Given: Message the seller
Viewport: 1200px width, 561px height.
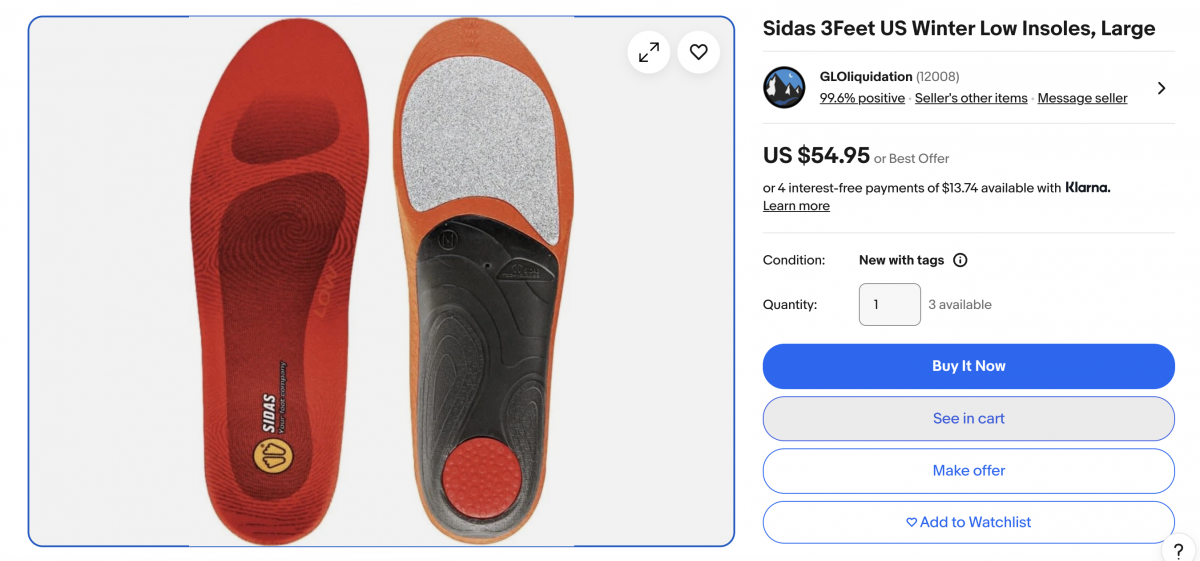Looking at the screenshot, I should (x=1082, y=98).
